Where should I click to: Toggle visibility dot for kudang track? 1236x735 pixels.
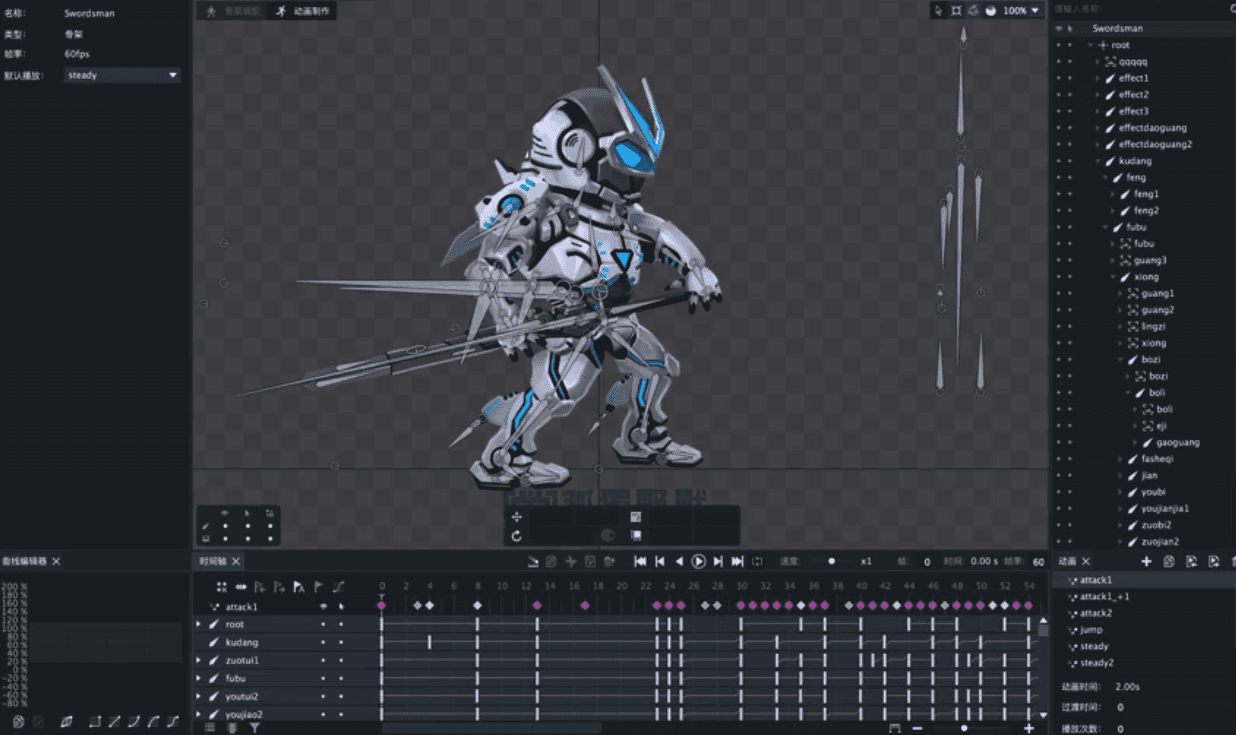click(323, 643)
